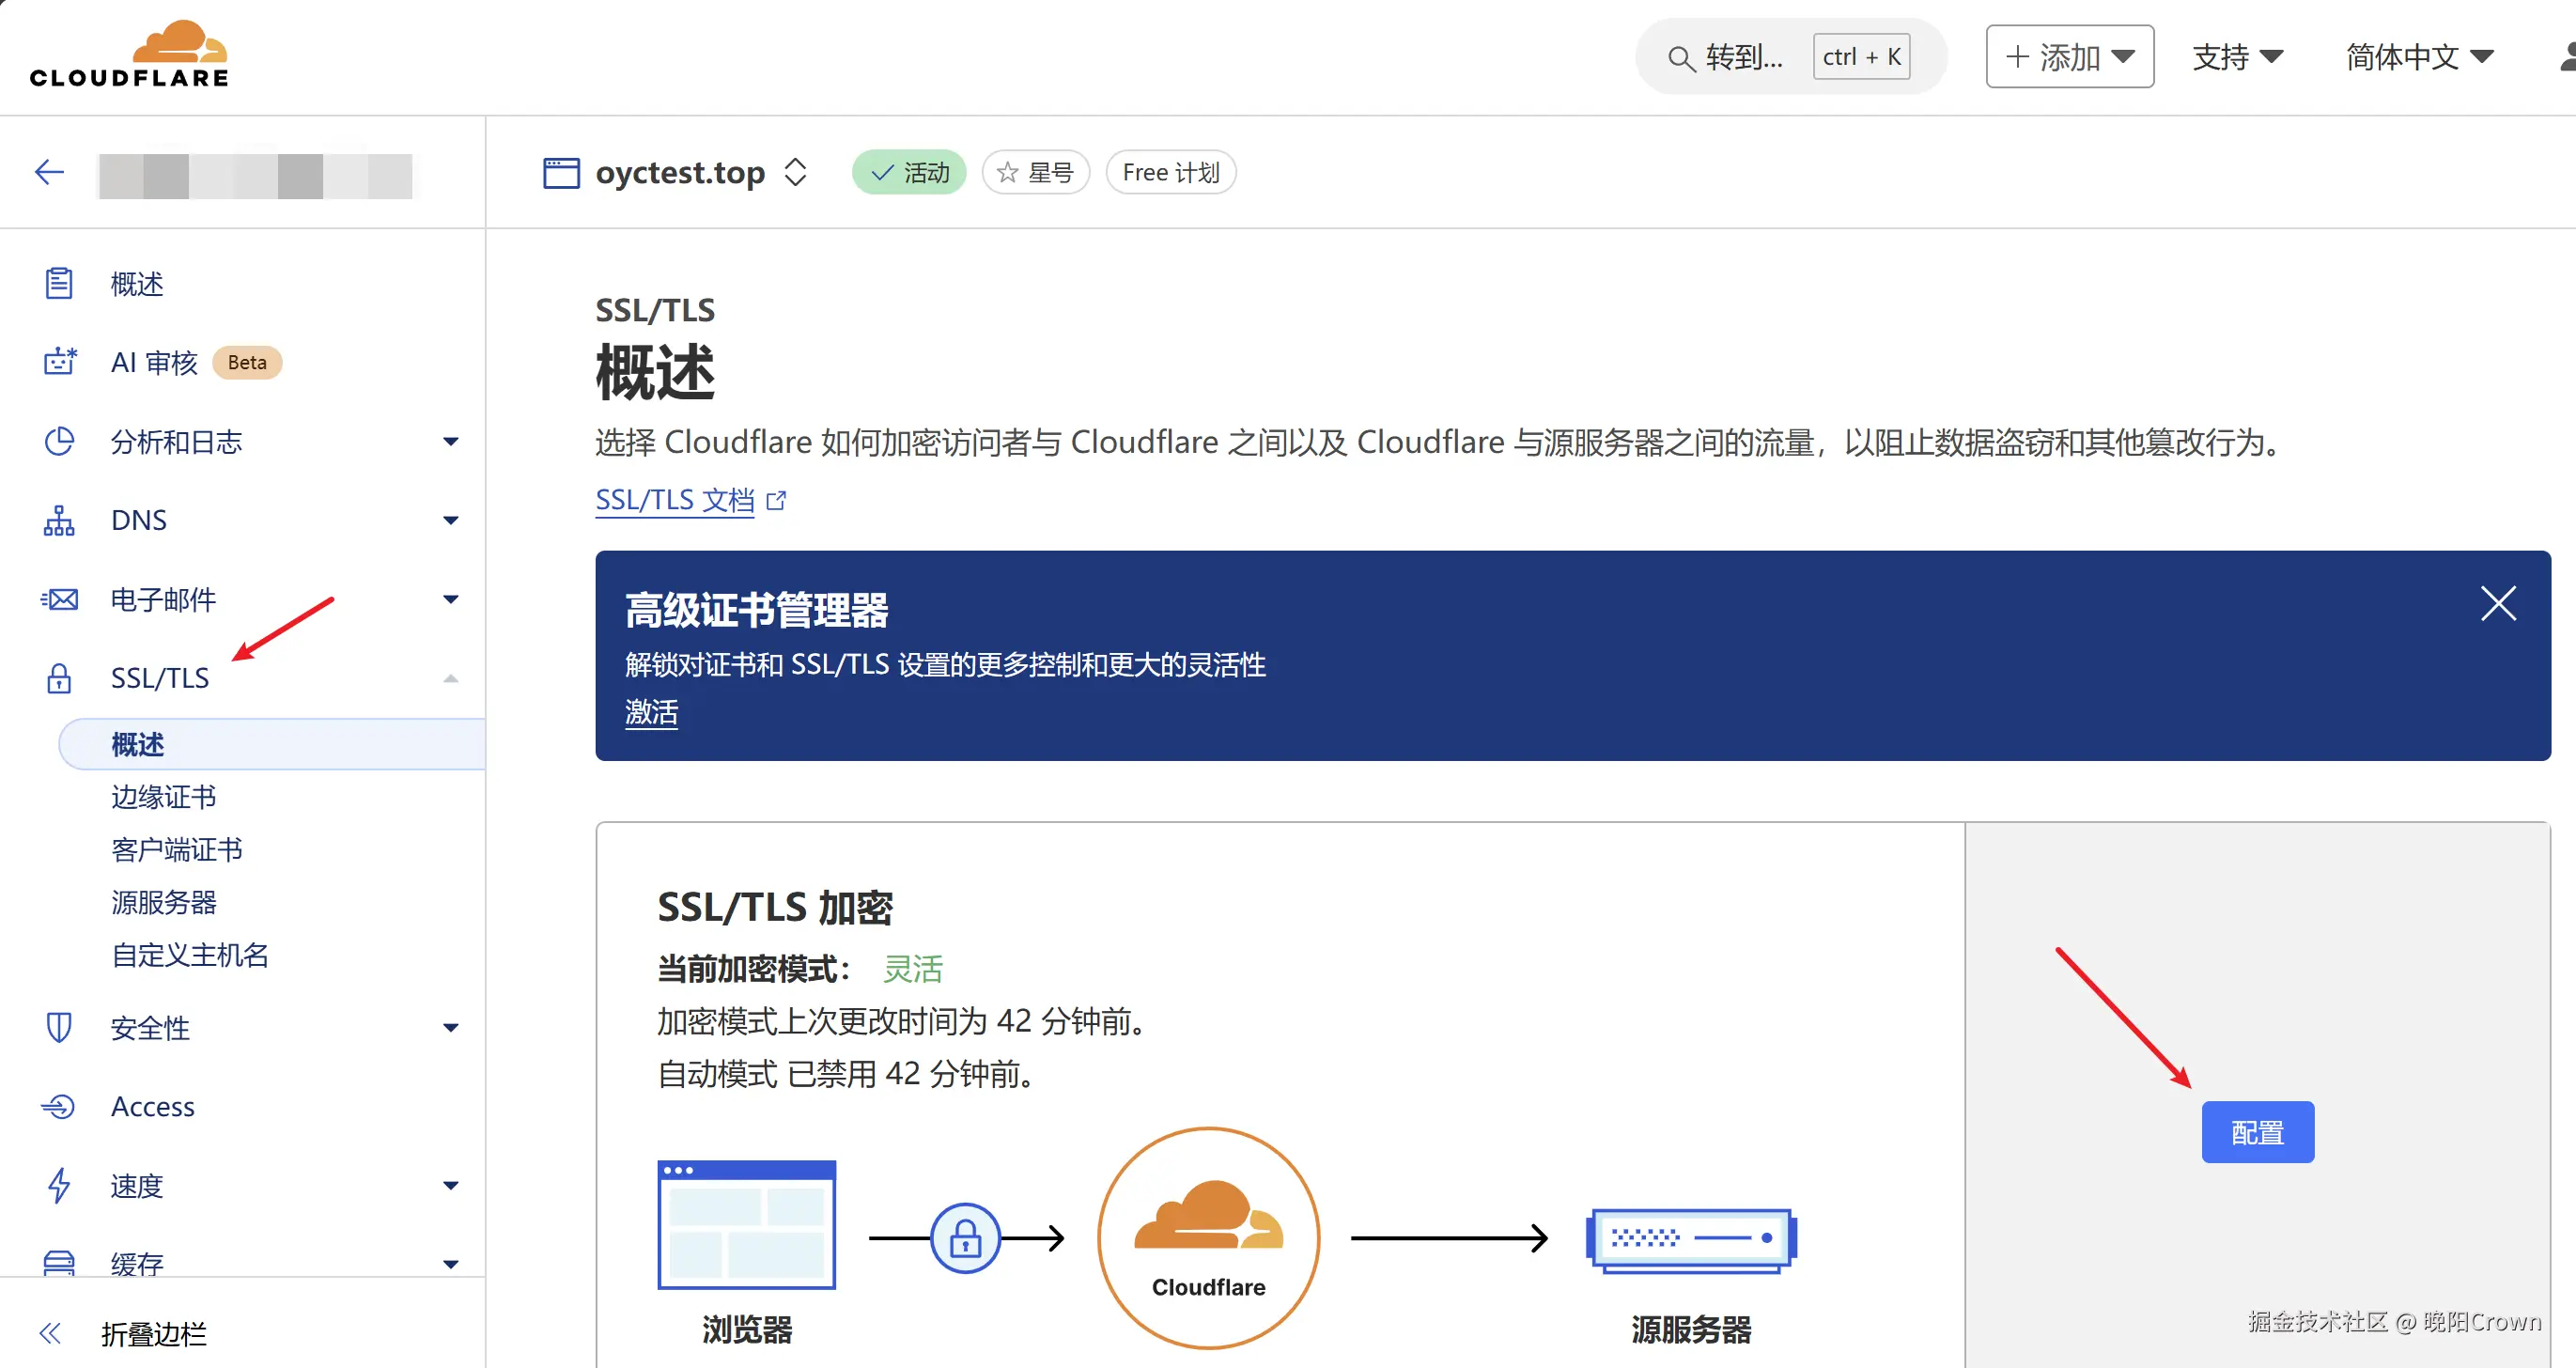Expand the DNS section arrow
The width and height of the screenshot is (2576, 1368).
tap(451, 520)
